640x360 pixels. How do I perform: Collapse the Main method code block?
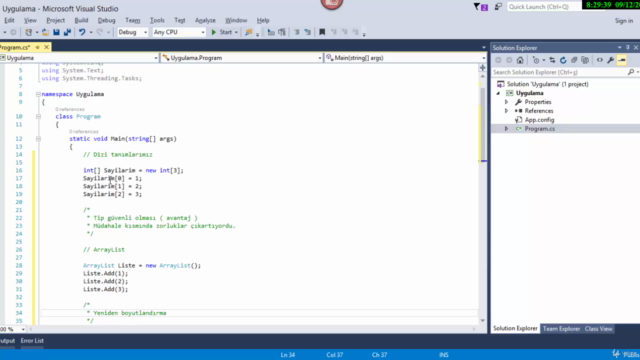tap(38, 139)
